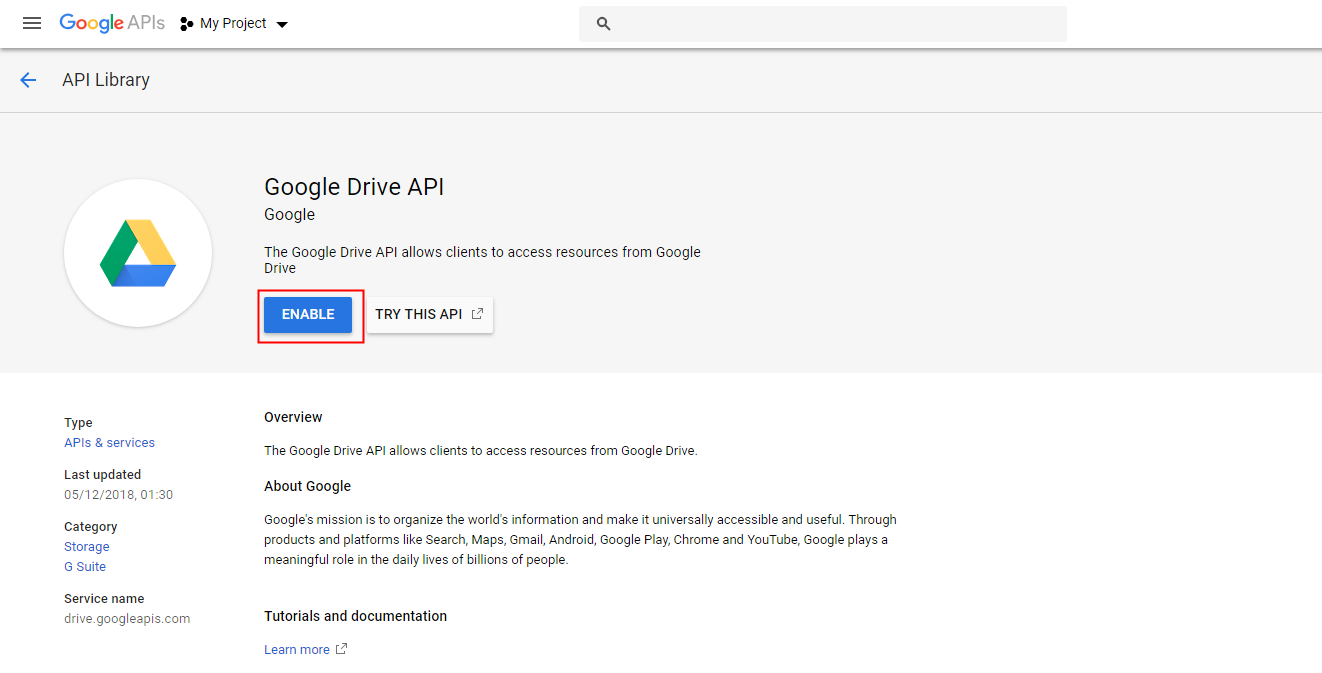Image resolution: width=1322 pixels, height=673 pixels.
Task: Click the Overview heading
Action: [x=293, y=417]
